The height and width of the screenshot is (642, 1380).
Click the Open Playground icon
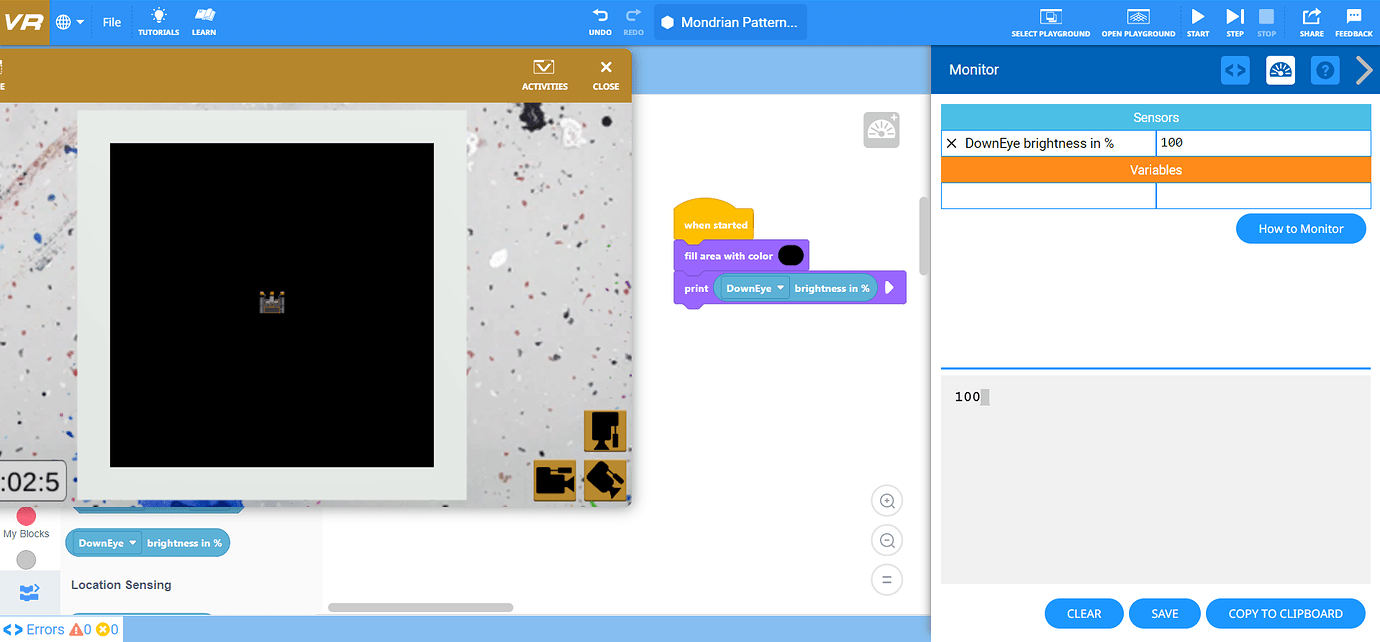(1138, 21)
